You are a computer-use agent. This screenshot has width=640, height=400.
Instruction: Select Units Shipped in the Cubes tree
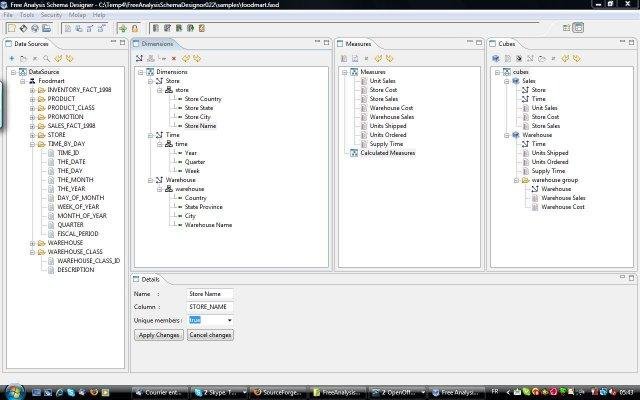point(549,153)
